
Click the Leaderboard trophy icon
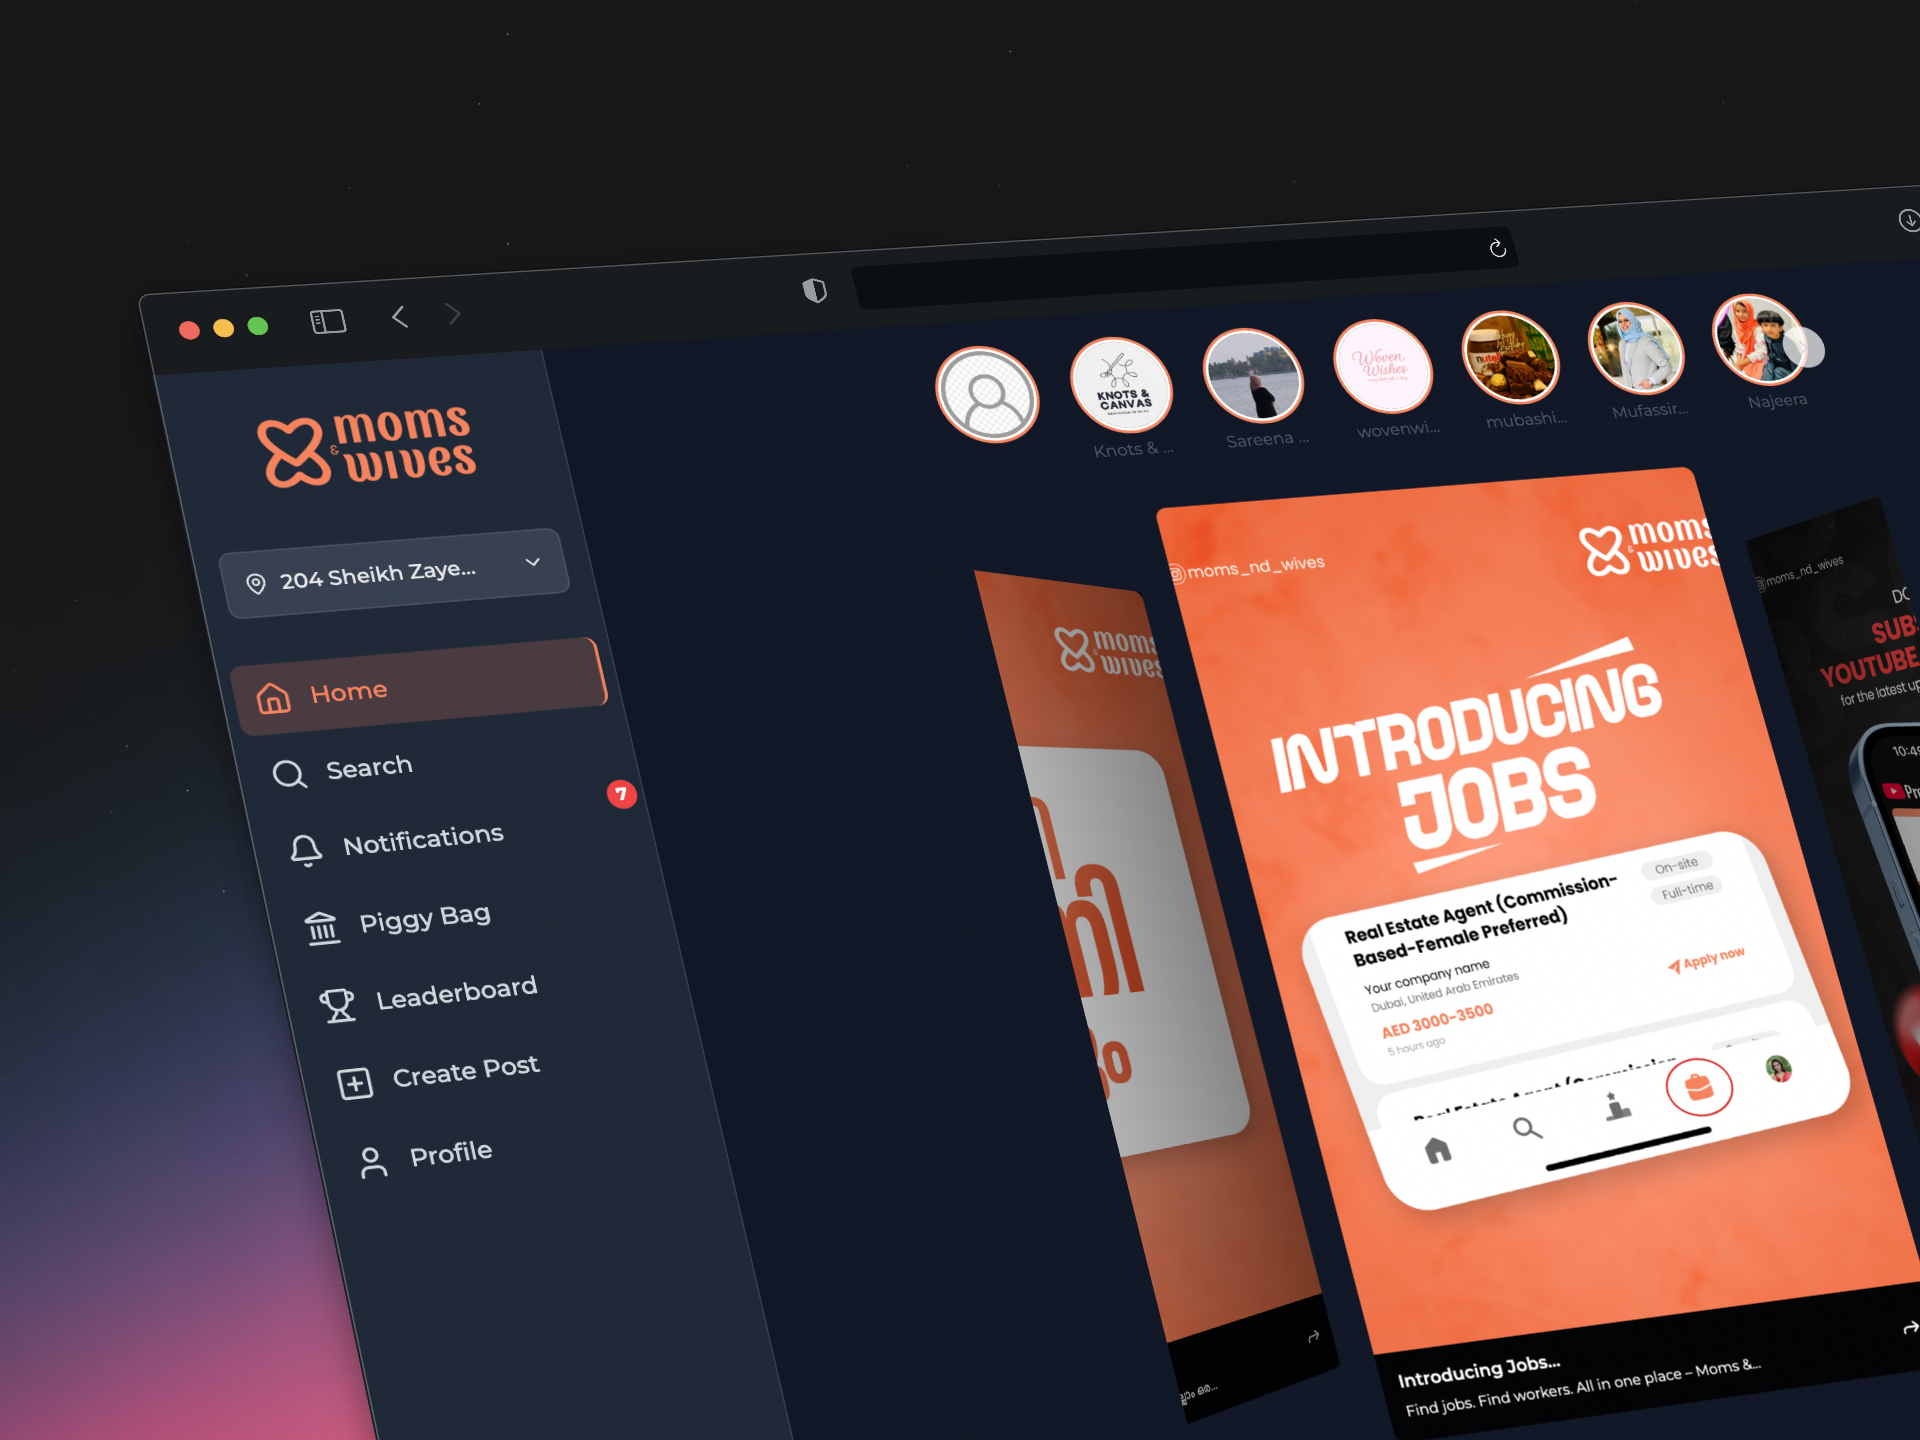(x=338, y=1005)
